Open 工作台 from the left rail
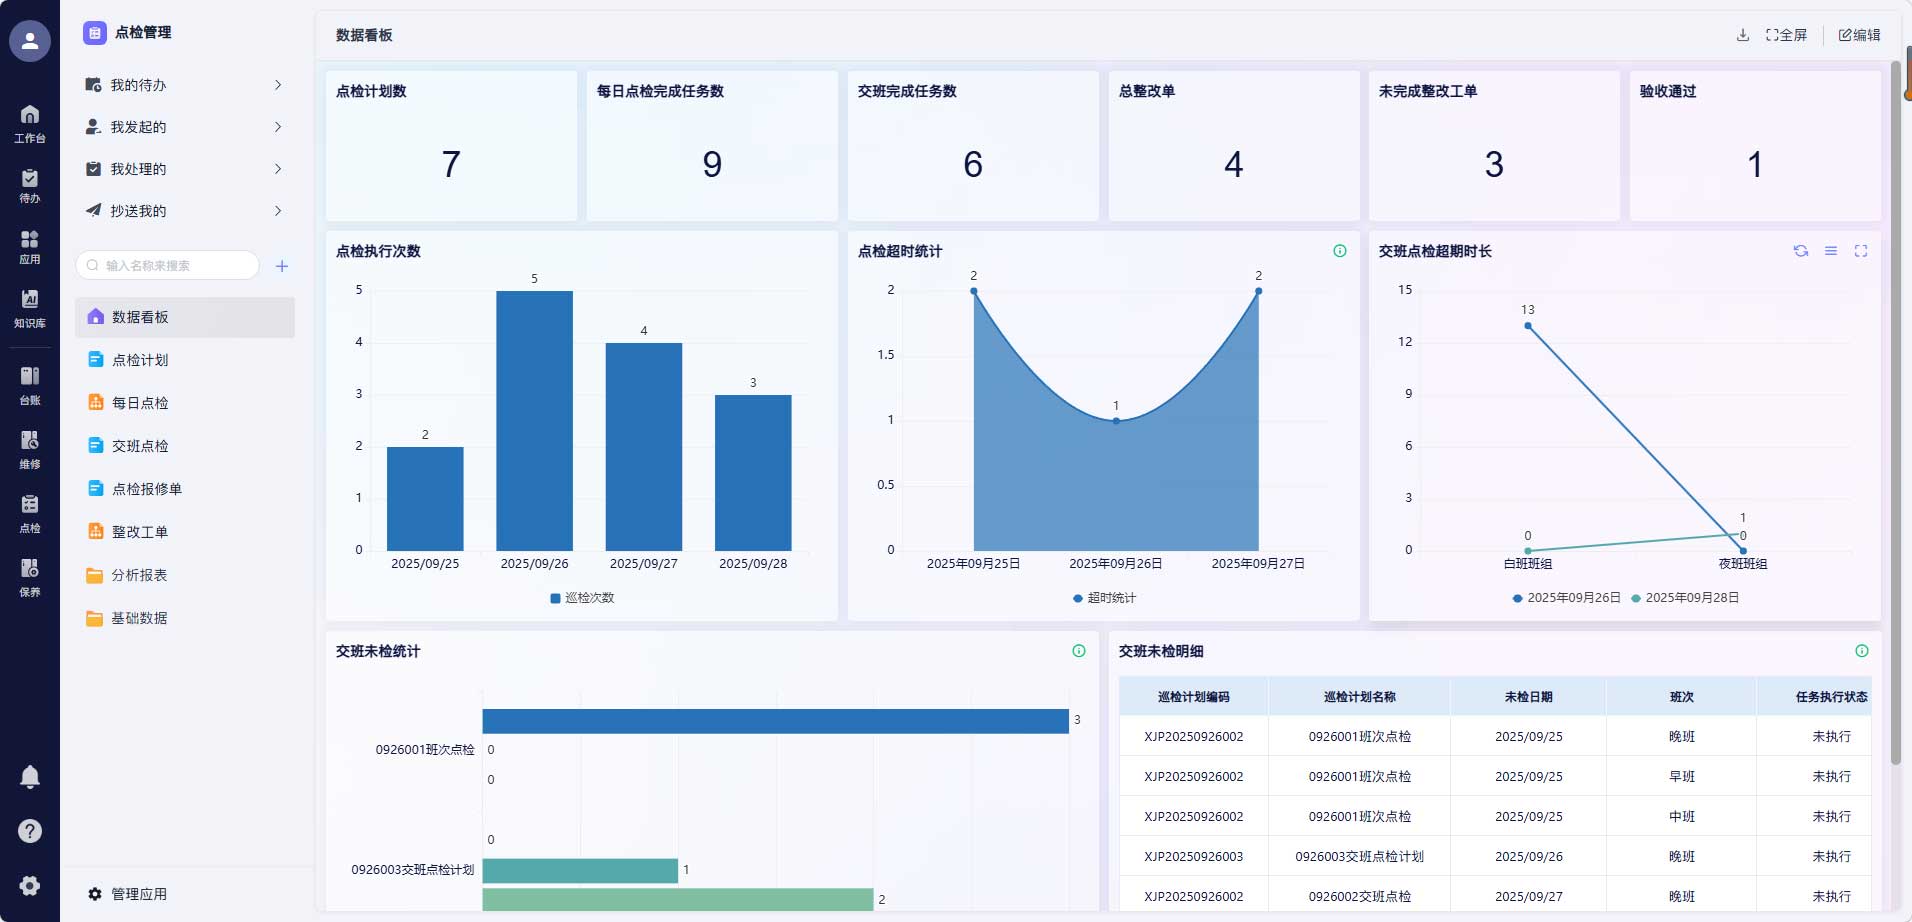The width and height of the screenshot is (1912, 922). click(x=30, y=123)
